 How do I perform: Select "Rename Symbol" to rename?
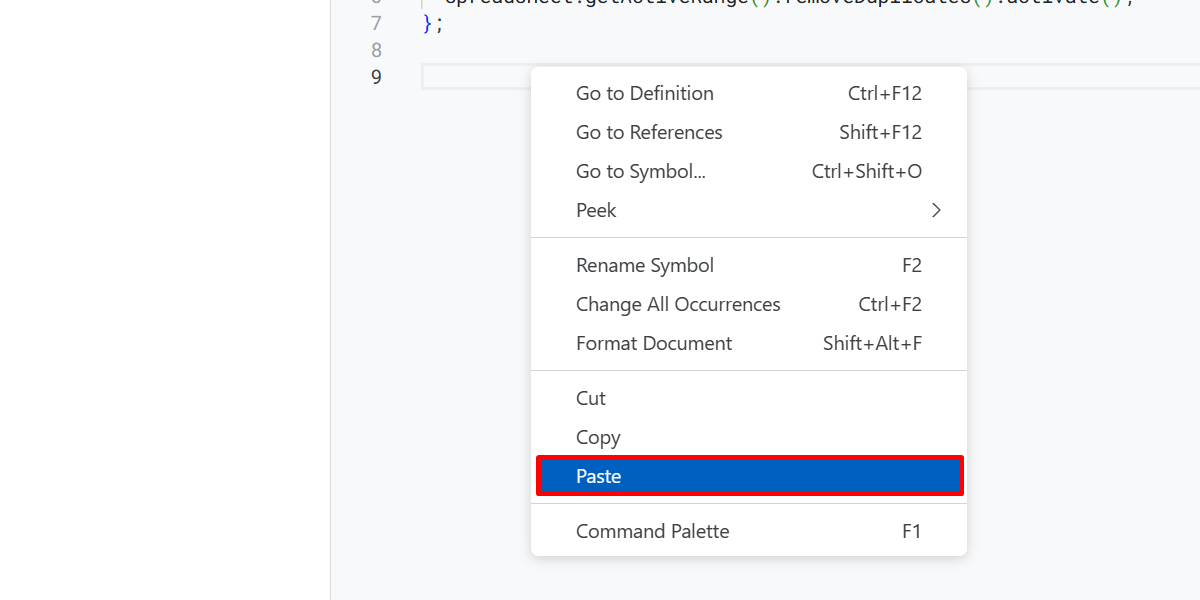pos(644,265)
